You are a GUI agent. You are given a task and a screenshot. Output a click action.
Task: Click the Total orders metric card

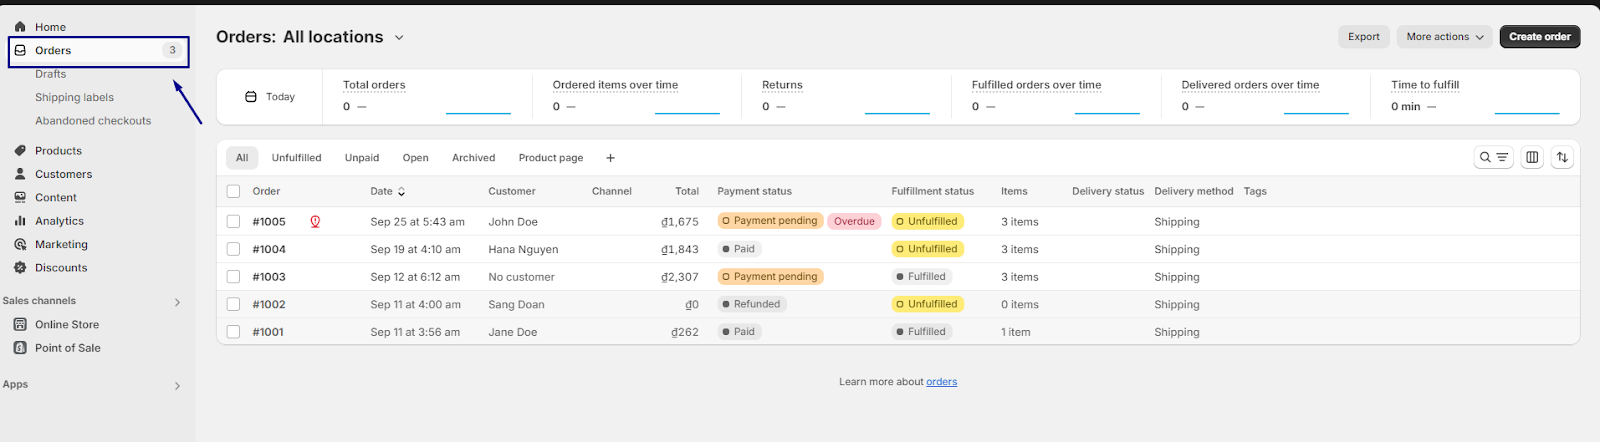pyautogui.click(x=427, y=97)
